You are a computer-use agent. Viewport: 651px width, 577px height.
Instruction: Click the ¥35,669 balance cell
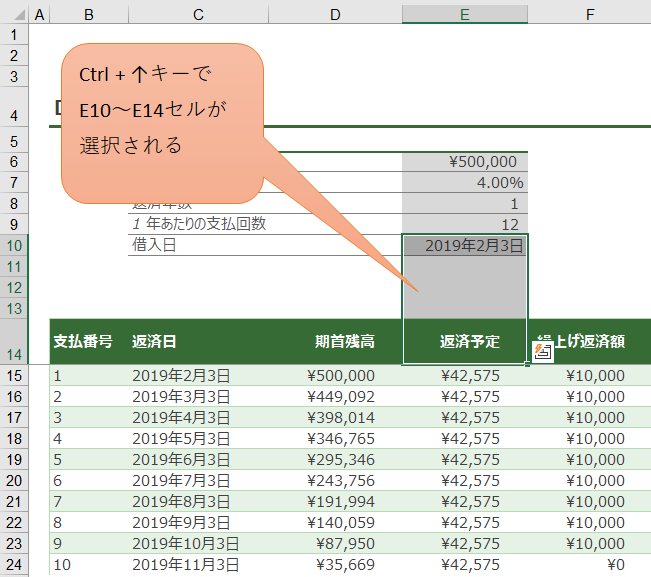(x=335, y=565)
